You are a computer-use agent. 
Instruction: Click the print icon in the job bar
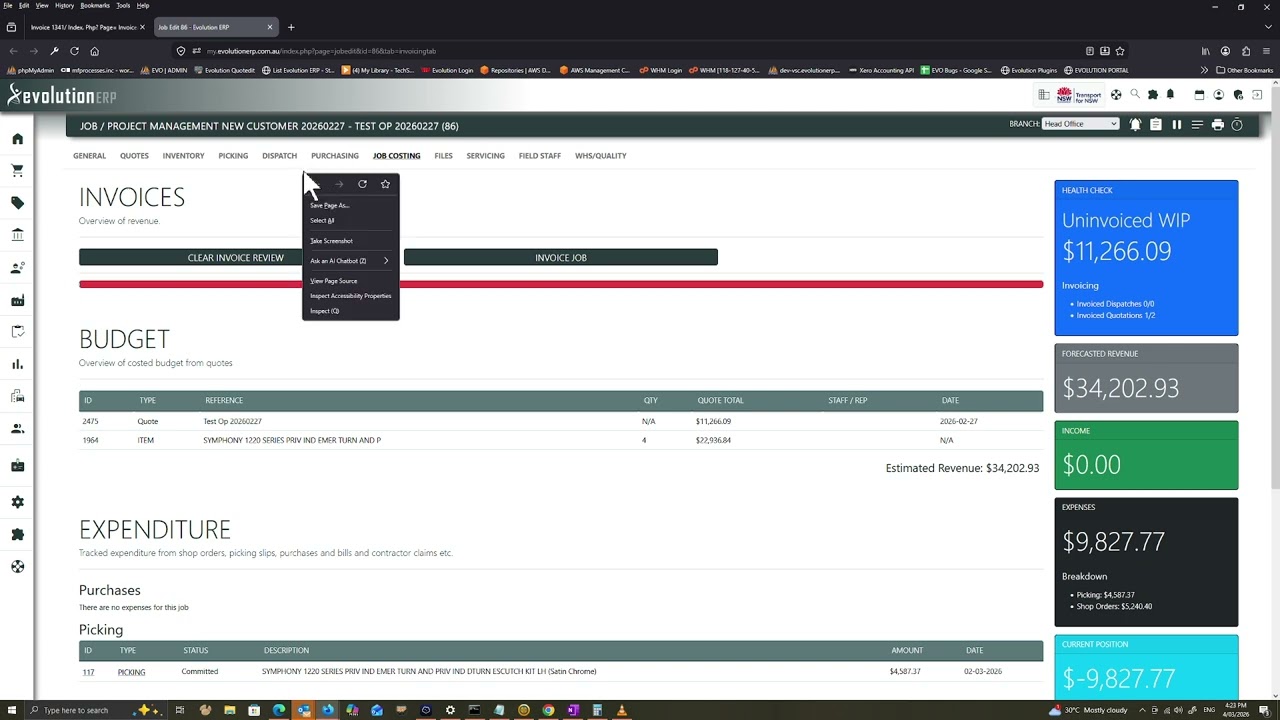tap(1217, 125)
